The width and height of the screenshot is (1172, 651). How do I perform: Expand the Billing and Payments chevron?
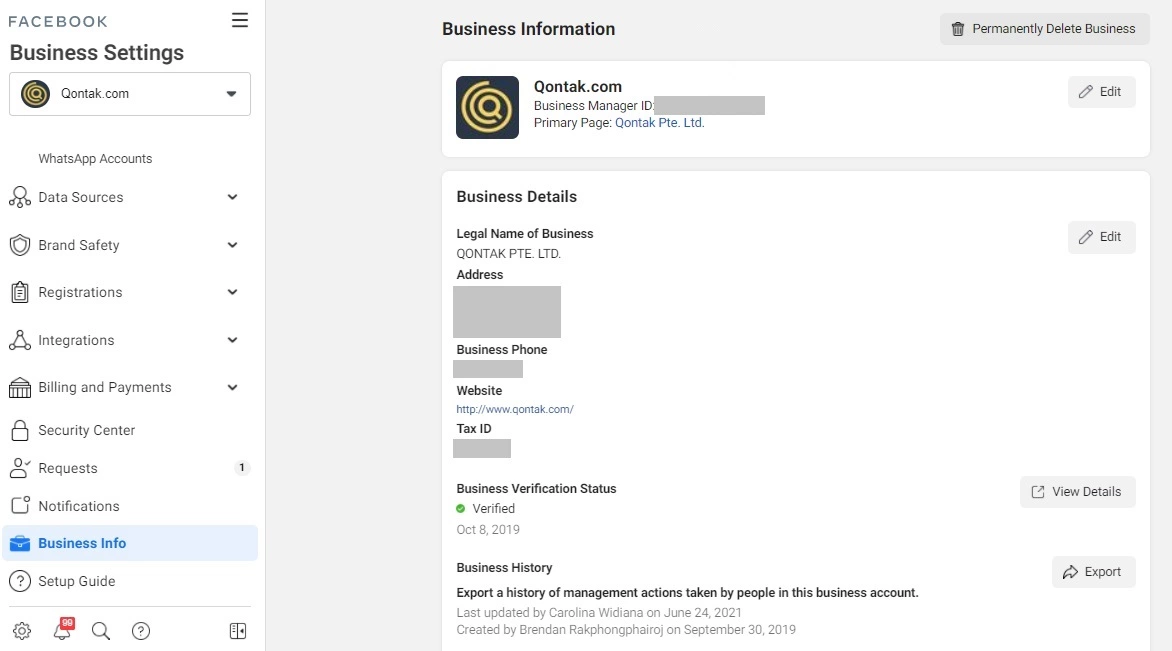click(x=232, y=387)
